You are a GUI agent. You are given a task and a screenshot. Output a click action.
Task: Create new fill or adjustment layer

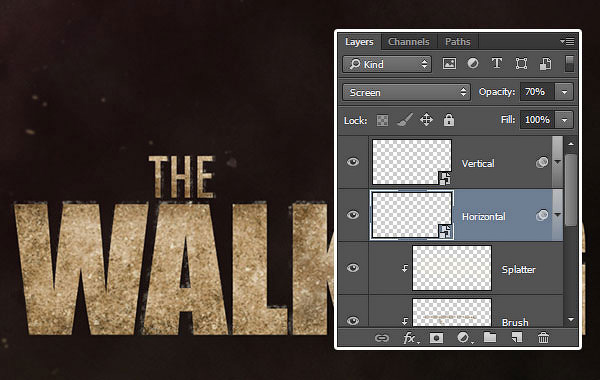pyautogui.click(x=464, y=338)
